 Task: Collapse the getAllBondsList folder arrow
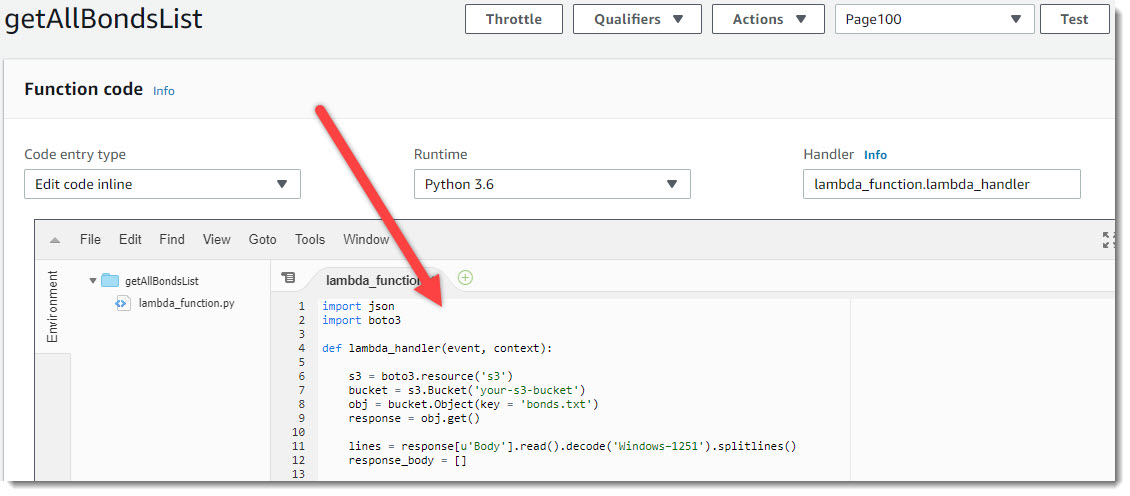(x=92, y=280)
